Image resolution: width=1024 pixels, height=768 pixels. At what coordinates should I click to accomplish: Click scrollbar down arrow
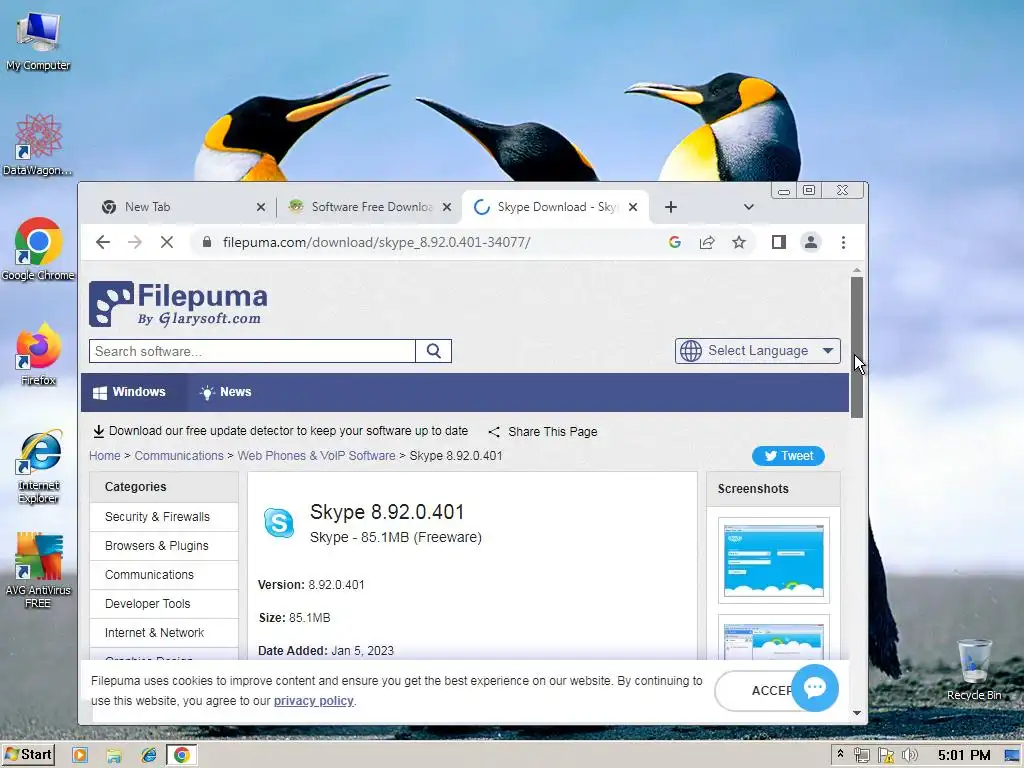(857, 713)
